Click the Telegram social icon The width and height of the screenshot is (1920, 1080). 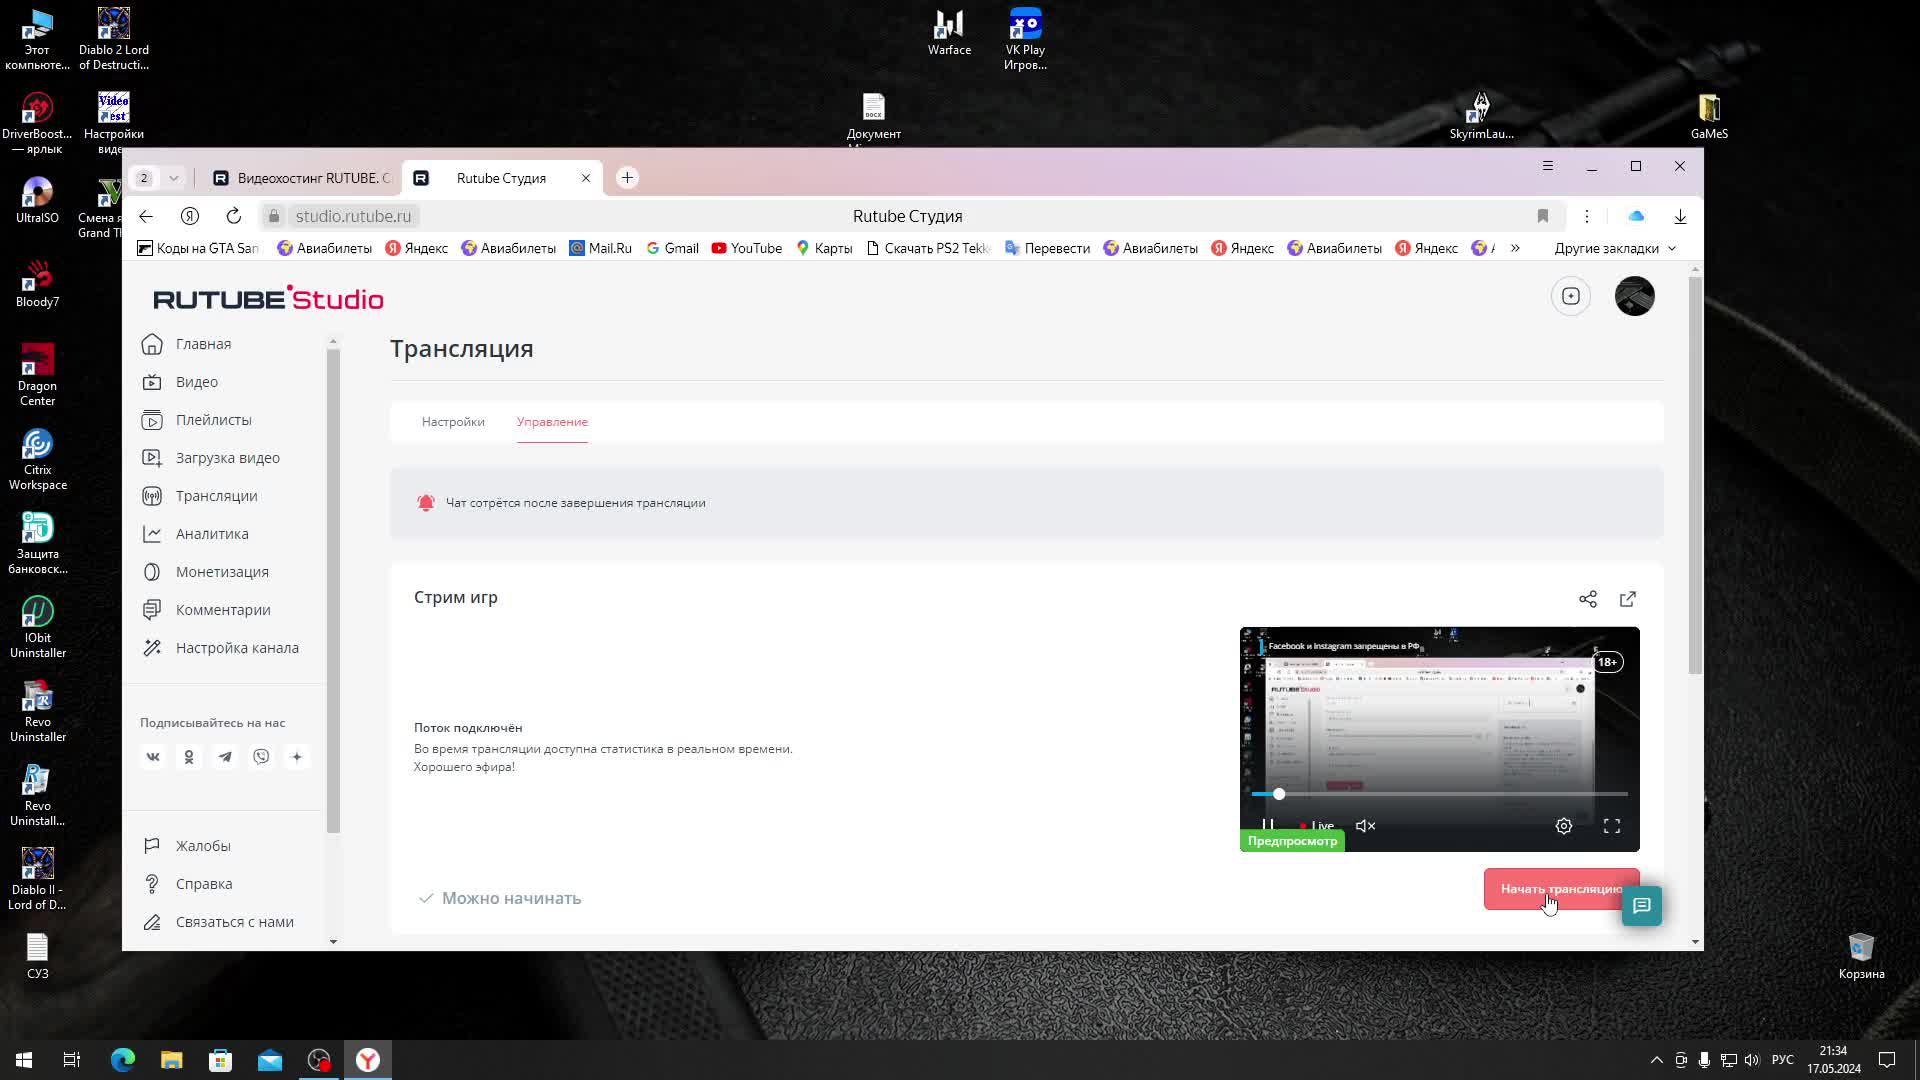[x=225, y=757]
